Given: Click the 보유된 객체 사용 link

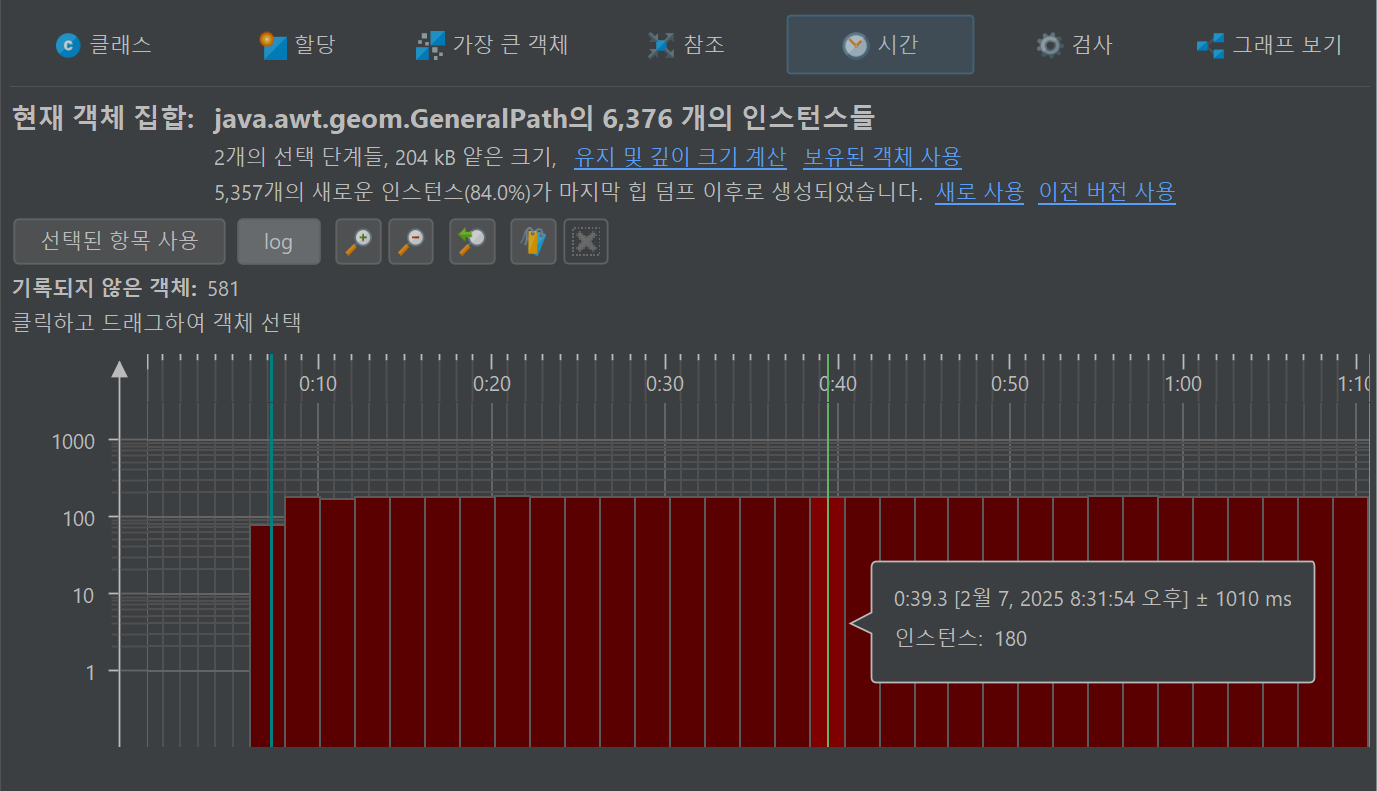Looking at the screenshot, I should pos(882,157).
